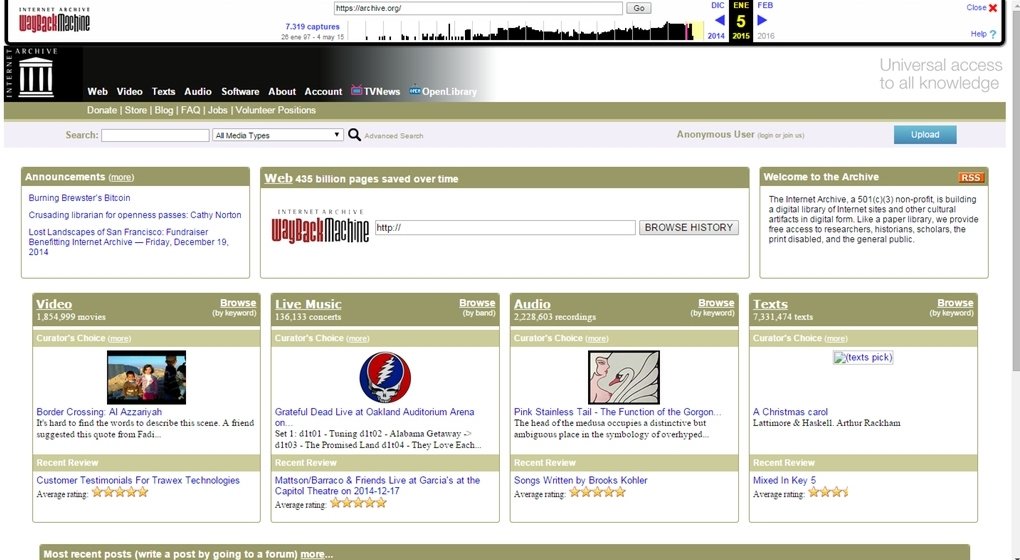The image size is (1020, 560).
Task: Open the Grateful Dead skull thumbnail
Action: (385, 377)
